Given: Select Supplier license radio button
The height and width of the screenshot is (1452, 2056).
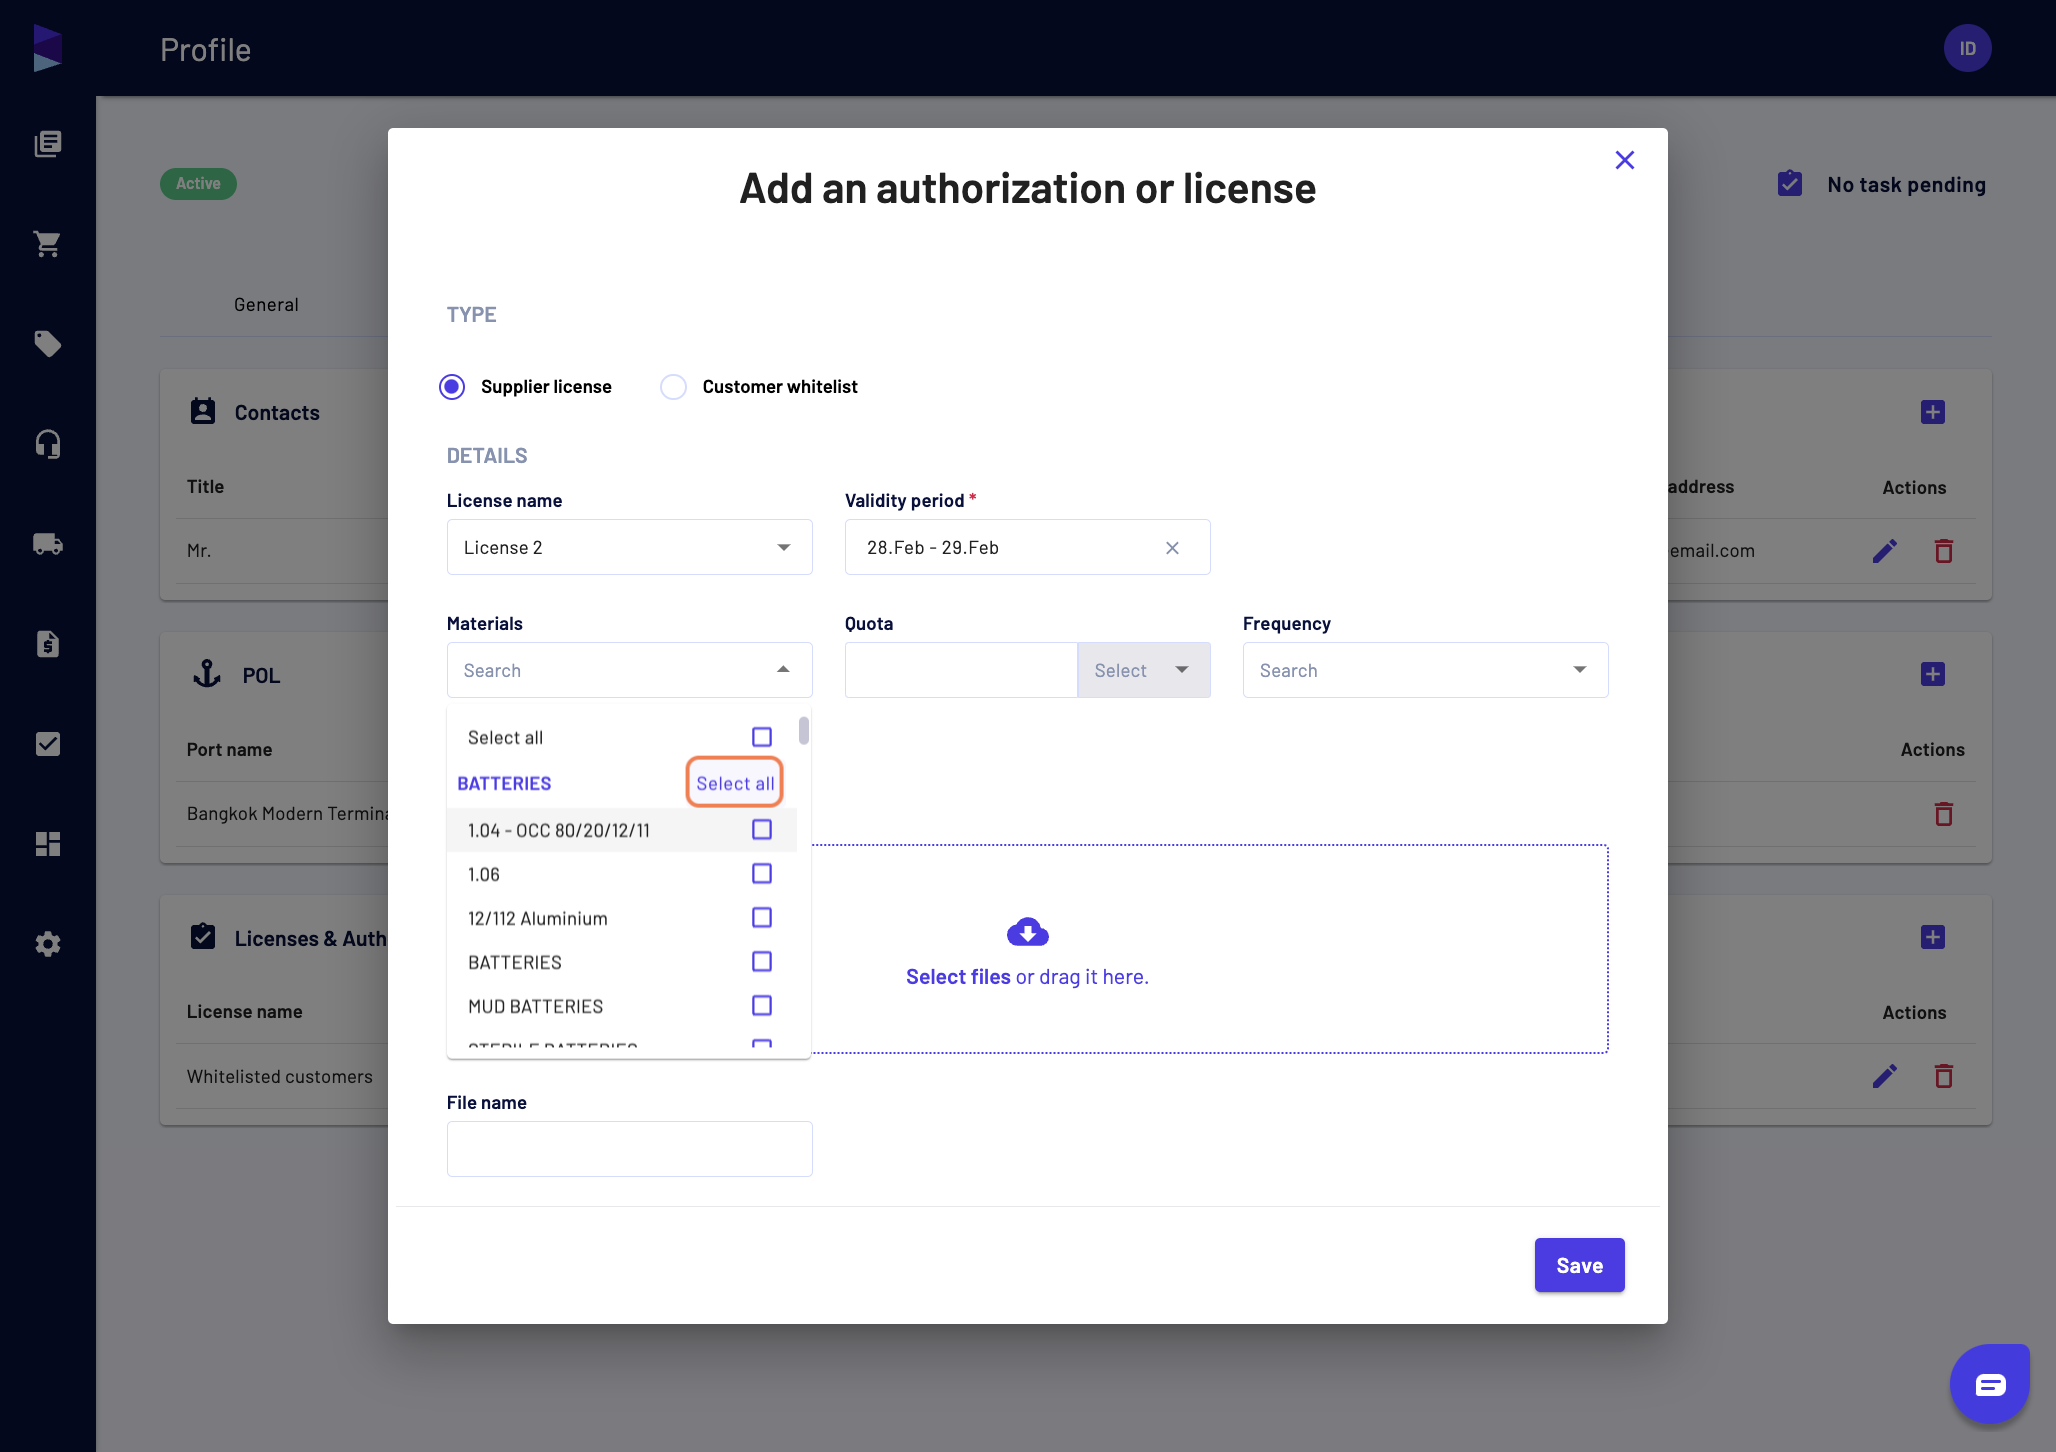Looking at the screenshot, I should (452, 387).
